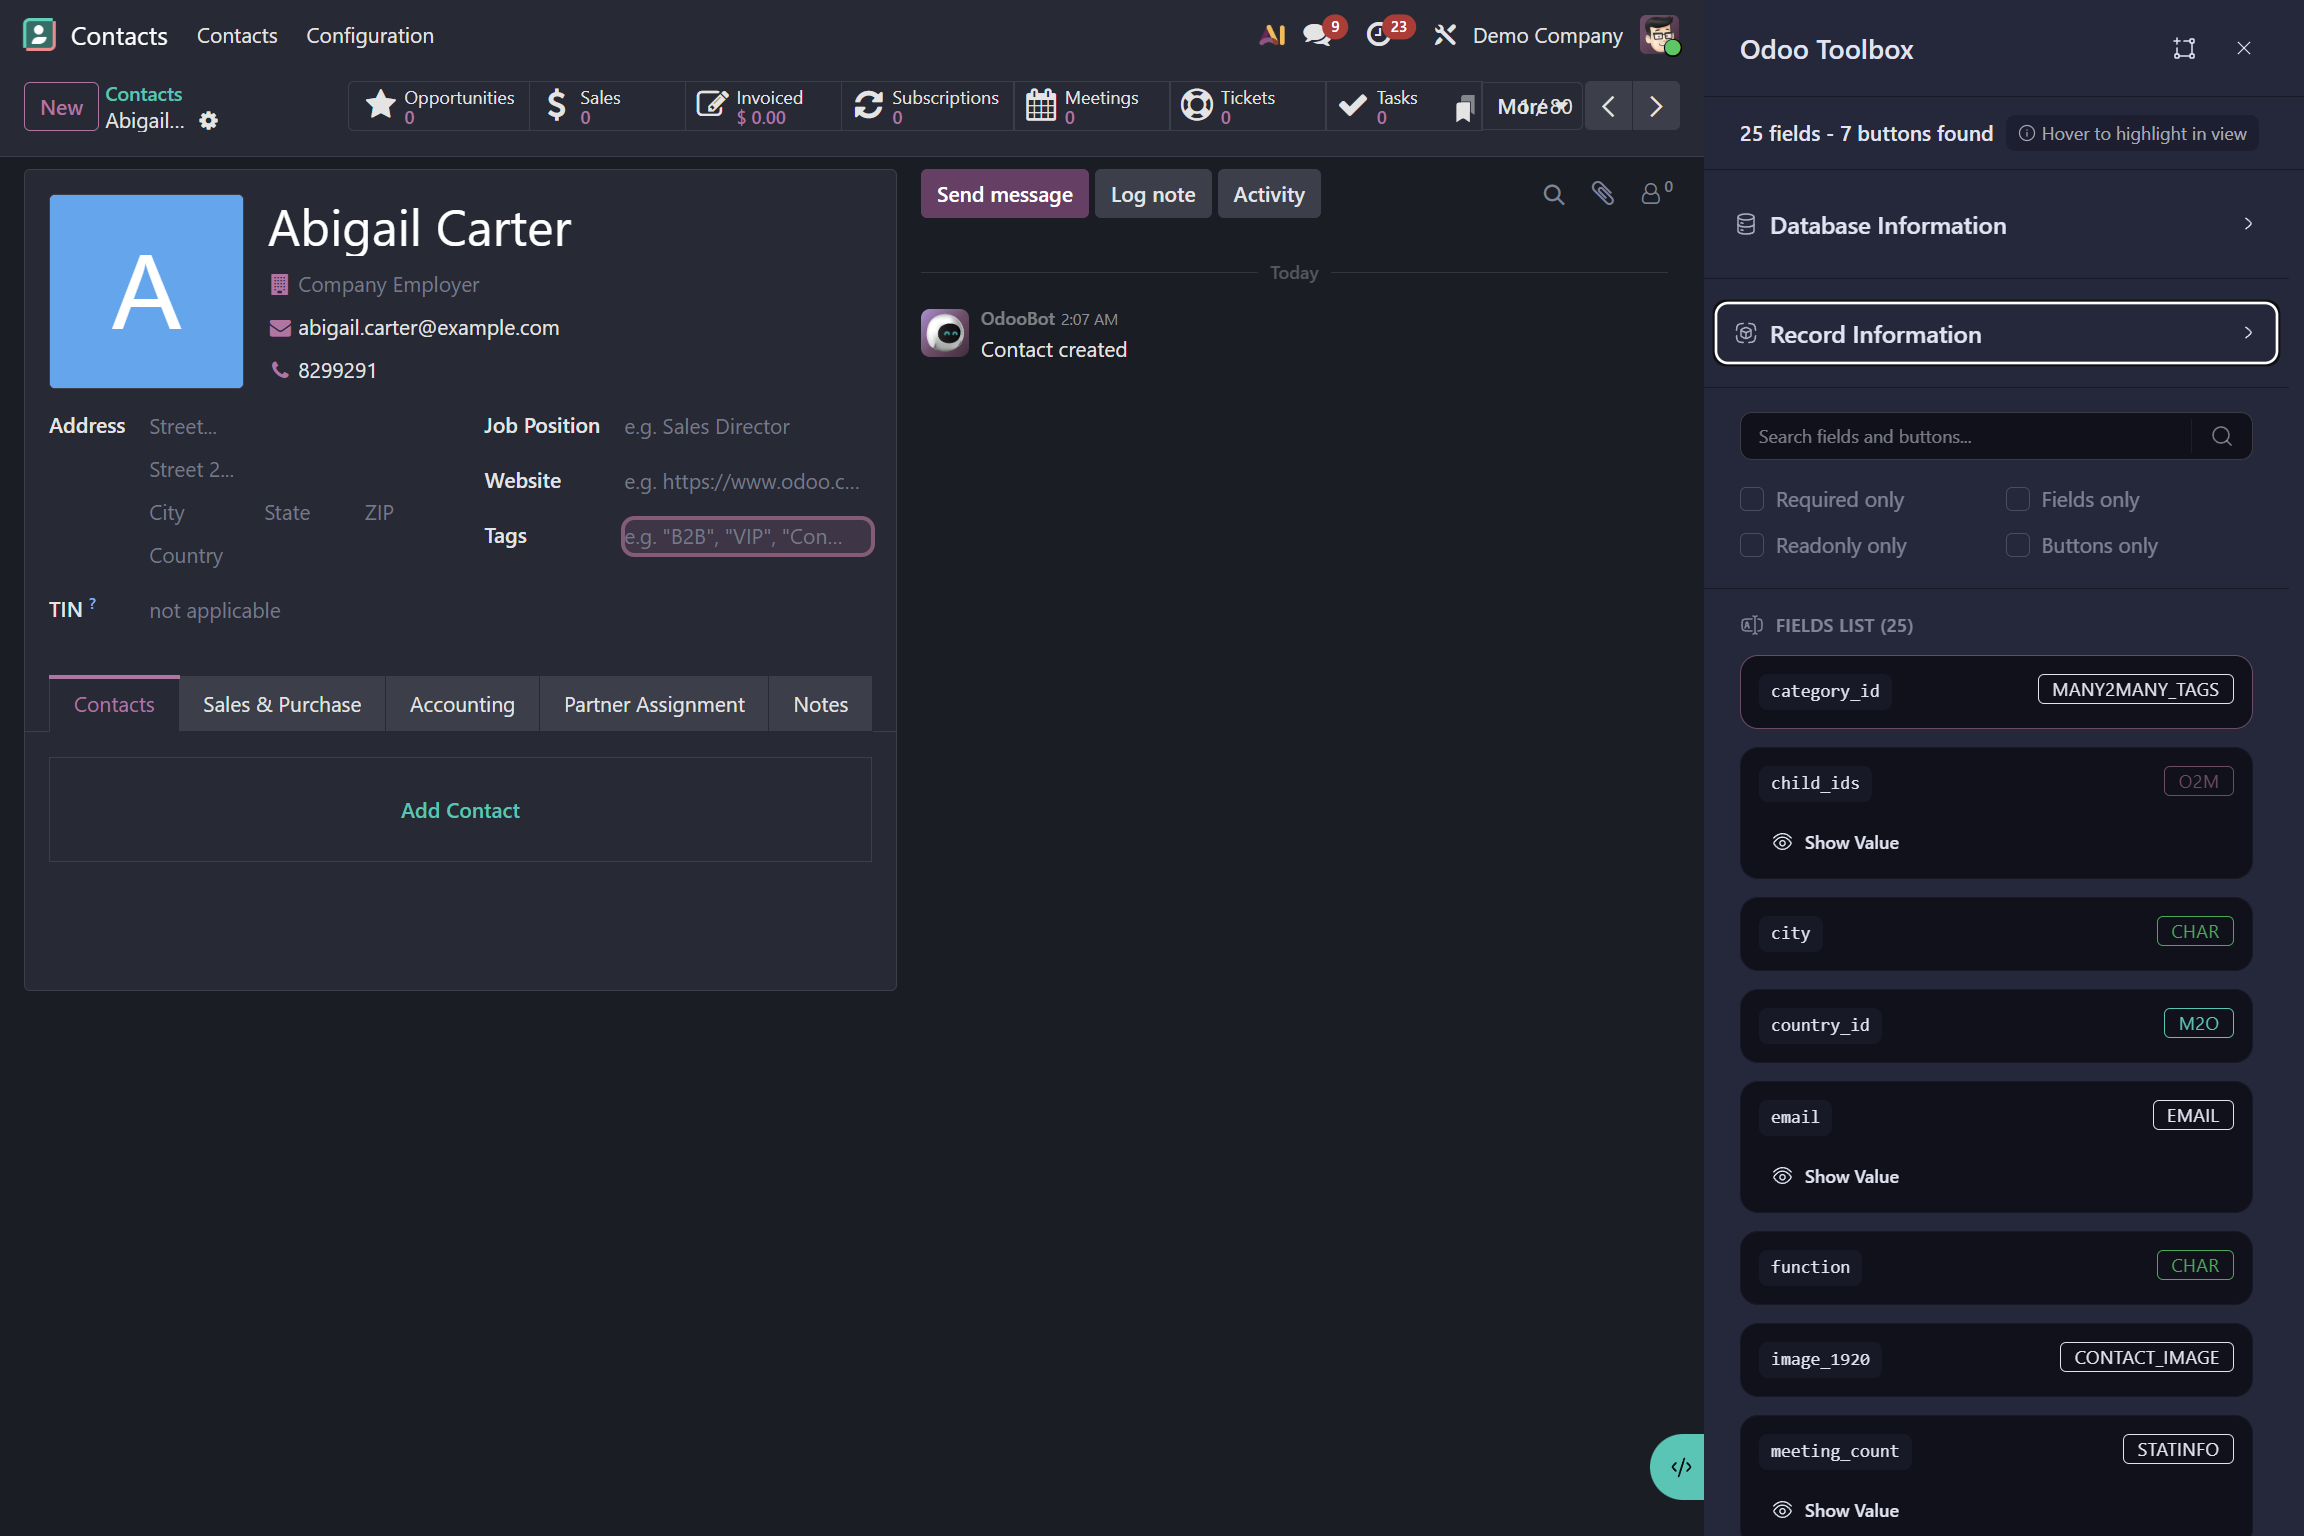2304x1536 pixels.
Task: Click the search magnifier in the chatter
Action: 1553,193
